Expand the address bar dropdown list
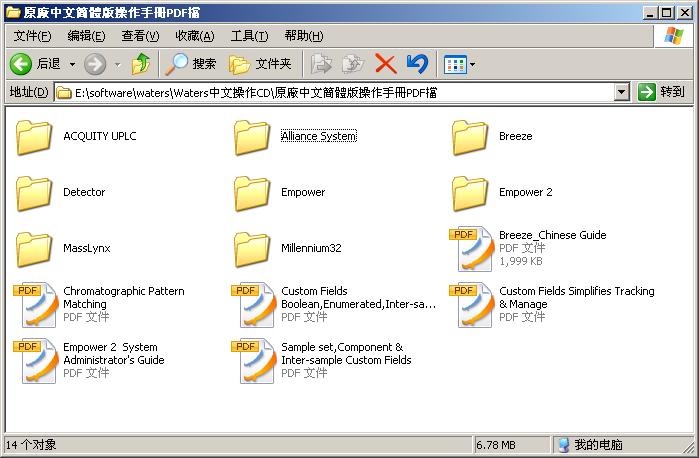Screen dimensions: 699x458 (x=621, y=93)
